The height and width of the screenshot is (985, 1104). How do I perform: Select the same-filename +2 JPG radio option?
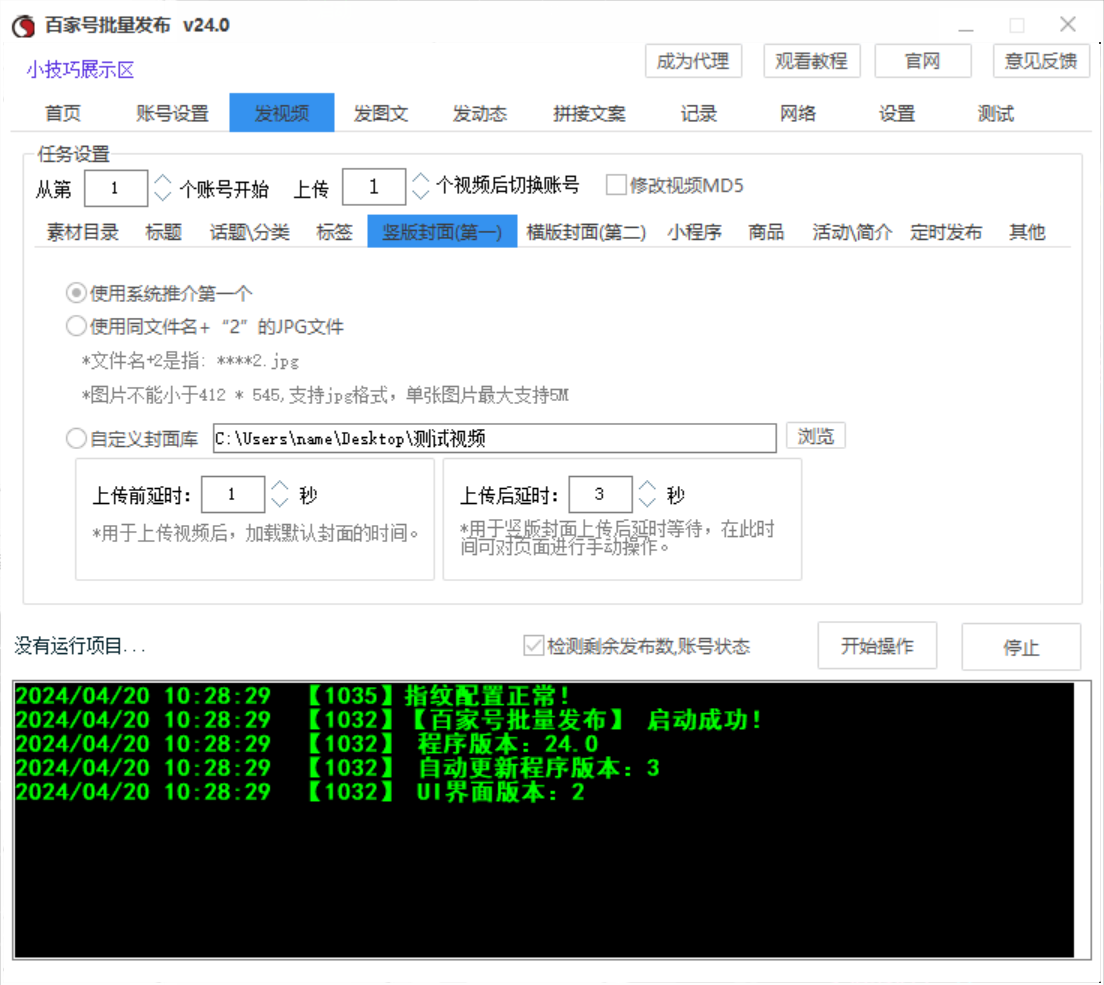(76, 326)
